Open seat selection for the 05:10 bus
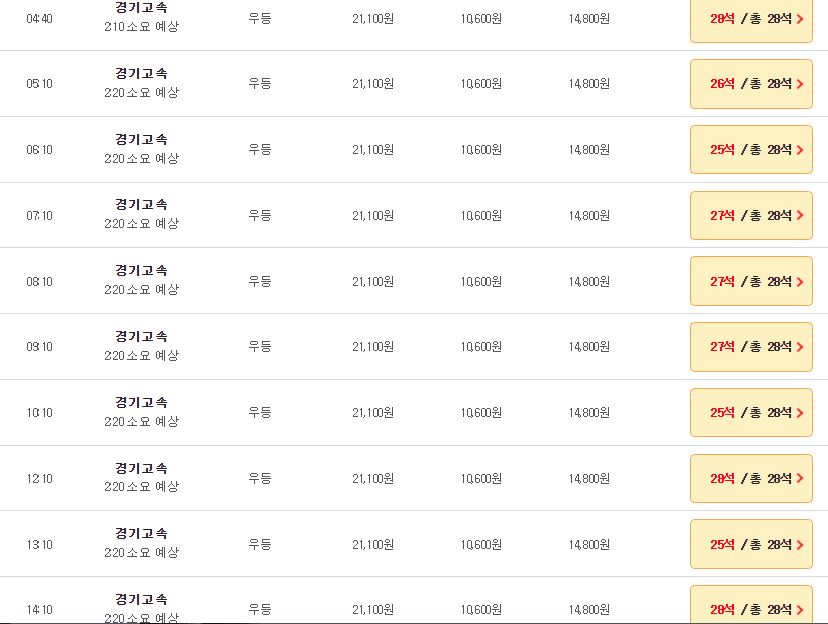Image resolution: width=828 pixels, height=624 pixels. click(751, 84)
